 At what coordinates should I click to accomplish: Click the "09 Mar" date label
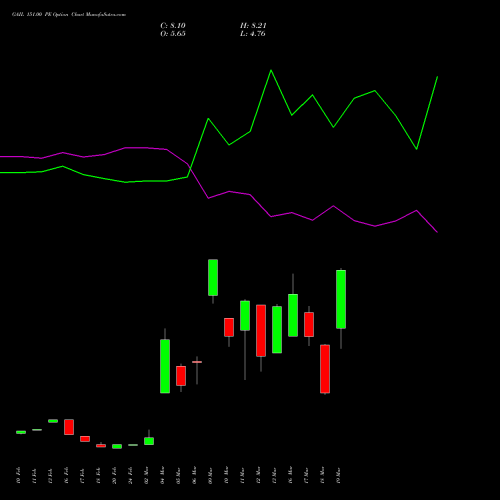(210, 475)
